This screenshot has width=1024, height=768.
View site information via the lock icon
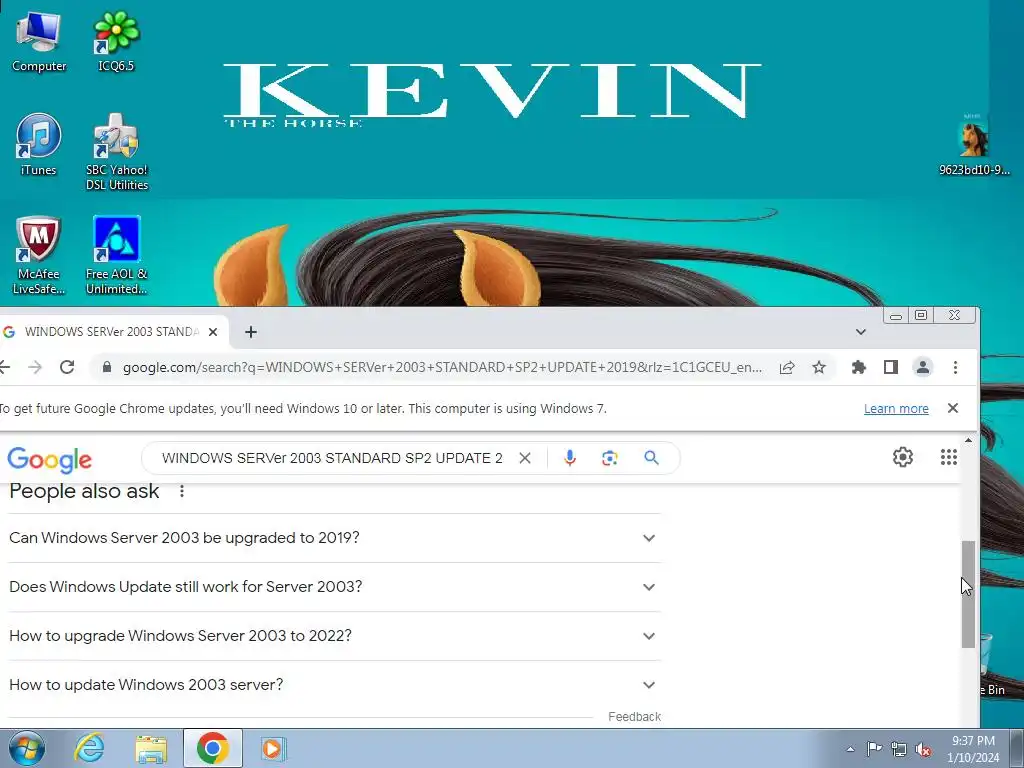coord(107,367)
